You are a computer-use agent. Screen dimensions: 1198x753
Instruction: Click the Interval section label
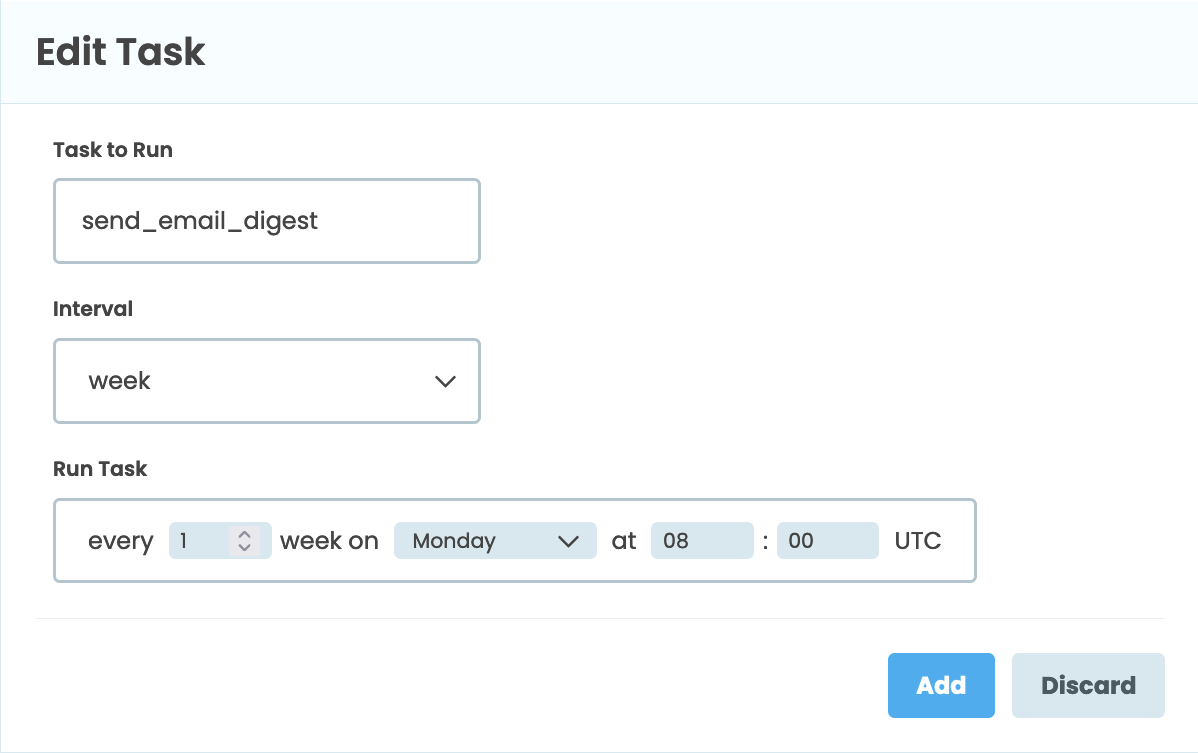pos(93,309)
